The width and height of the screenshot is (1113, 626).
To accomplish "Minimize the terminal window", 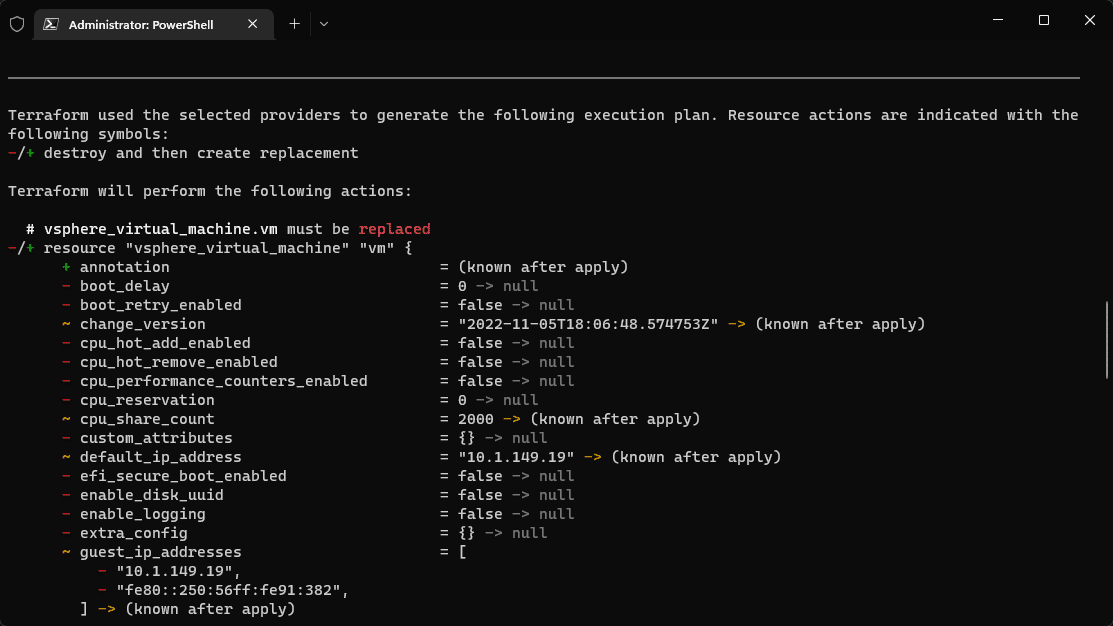I will point(997,20).
